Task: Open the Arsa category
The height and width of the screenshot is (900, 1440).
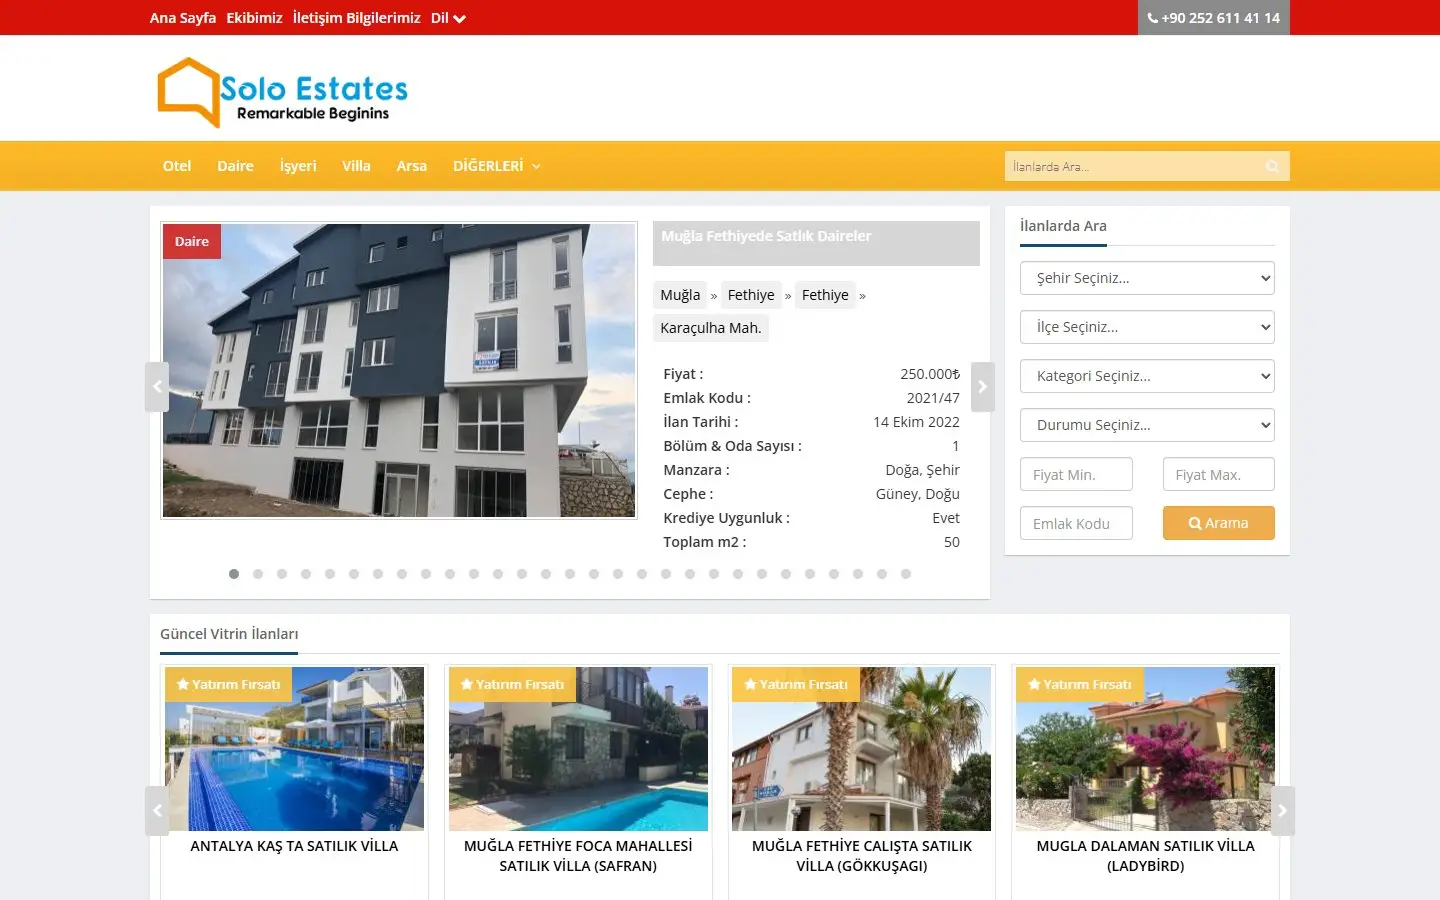Action: [412, 166]
